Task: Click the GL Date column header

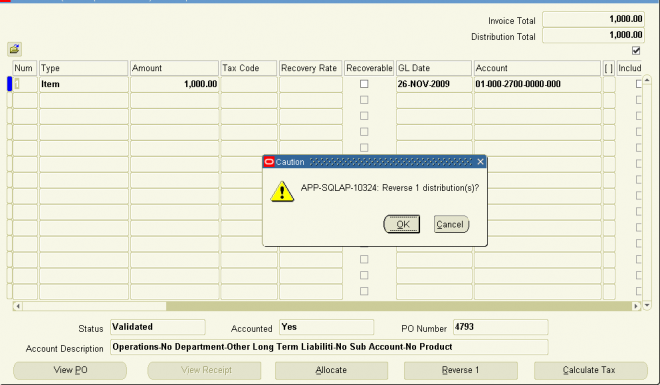Action: pyautogui.click(x=434, y=68)
